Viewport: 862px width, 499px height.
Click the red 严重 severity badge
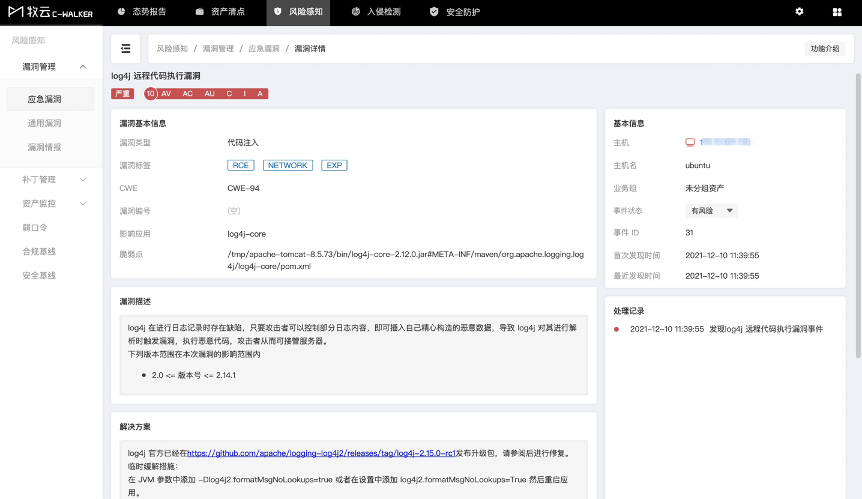[x=122, y=93]
